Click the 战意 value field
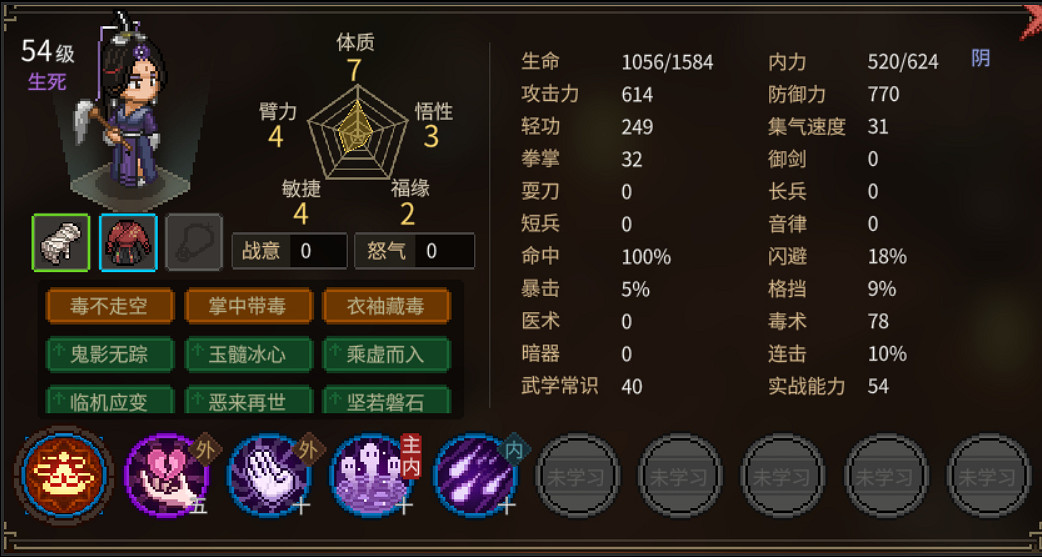The height and width of the screenshot is (557, 1042). tap(318, 251)
